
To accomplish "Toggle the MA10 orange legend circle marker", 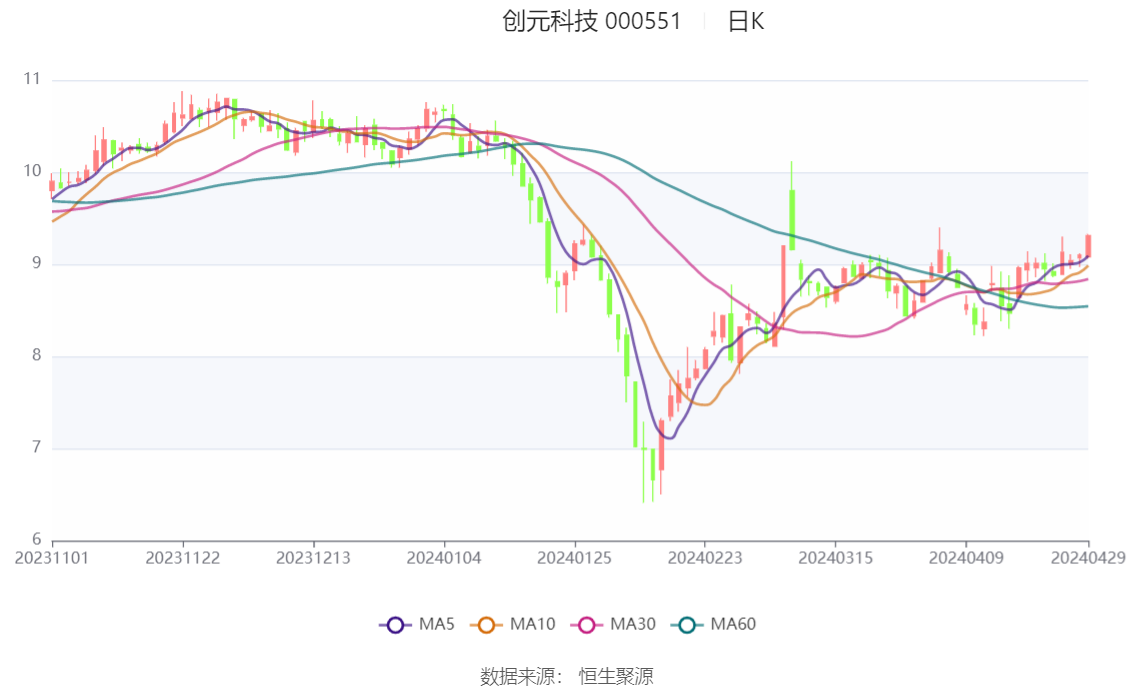I will coord(487,625).
